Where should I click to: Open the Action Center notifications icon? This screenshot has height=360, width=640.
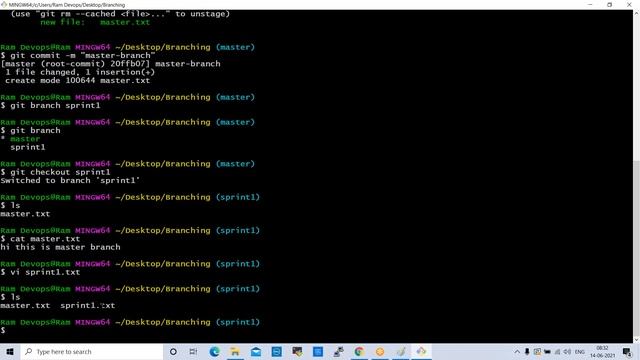pos(627,351)
